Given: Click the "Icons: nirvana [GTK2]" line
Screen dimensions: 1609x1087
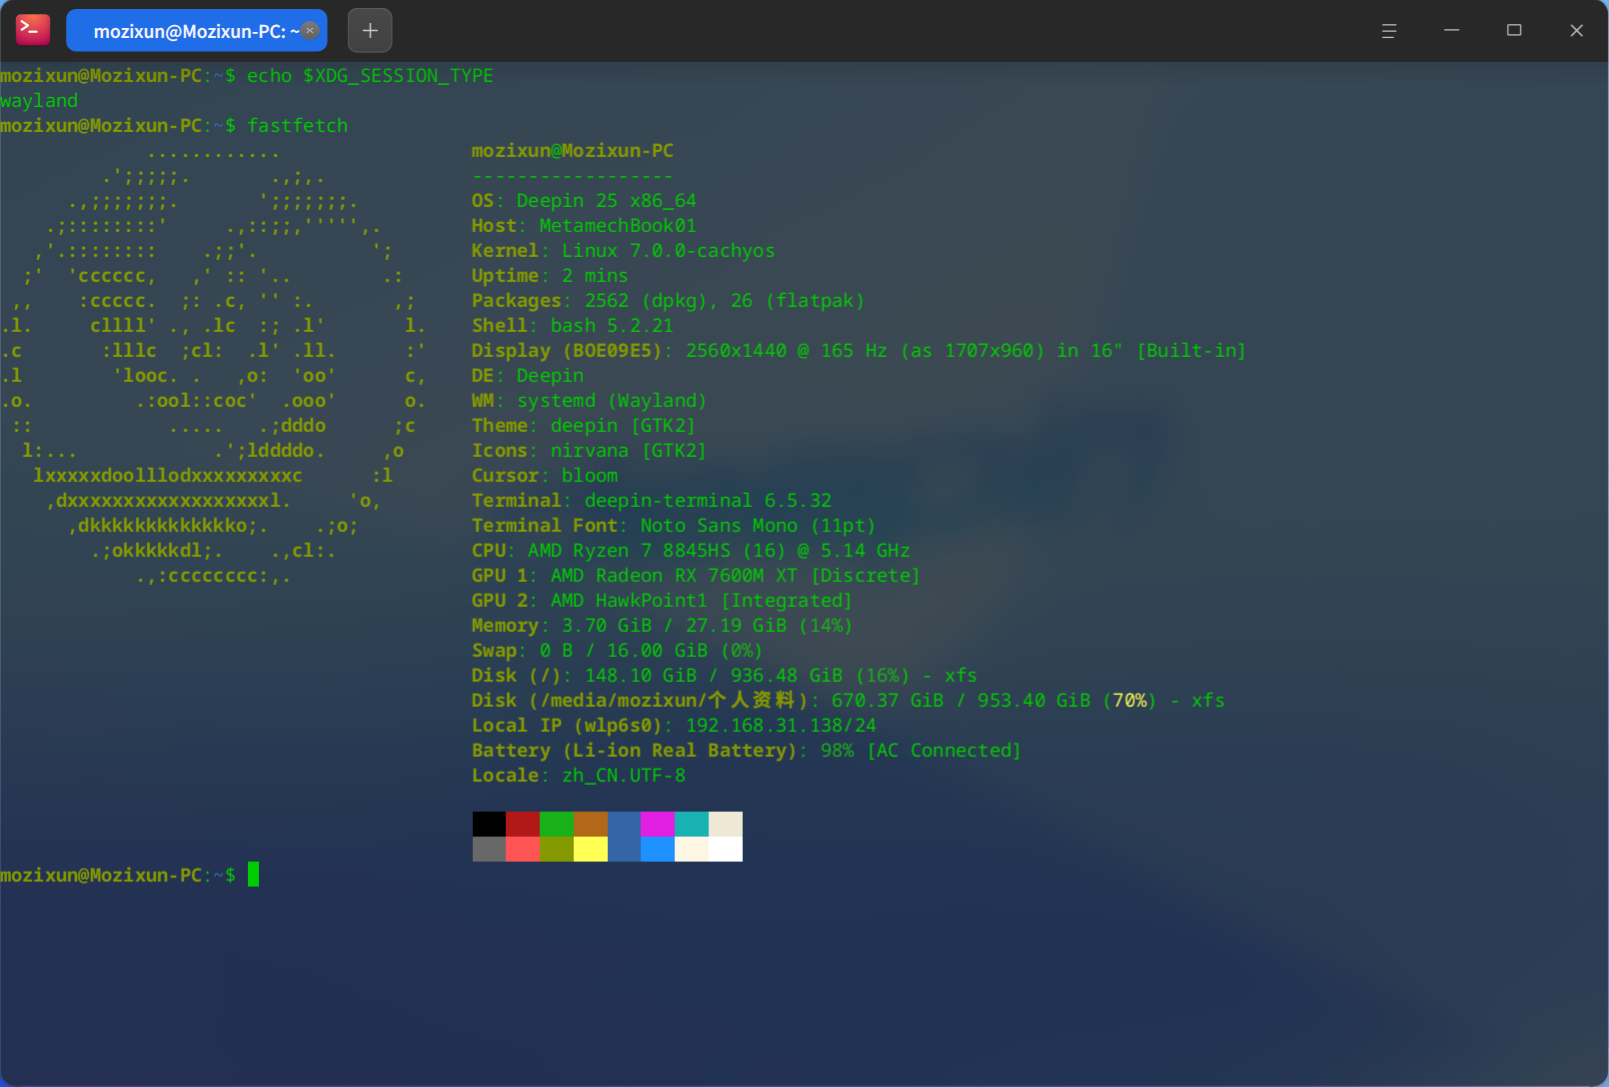Looking at the screenshot, I should pyautogui.click(x=589, y=451).
